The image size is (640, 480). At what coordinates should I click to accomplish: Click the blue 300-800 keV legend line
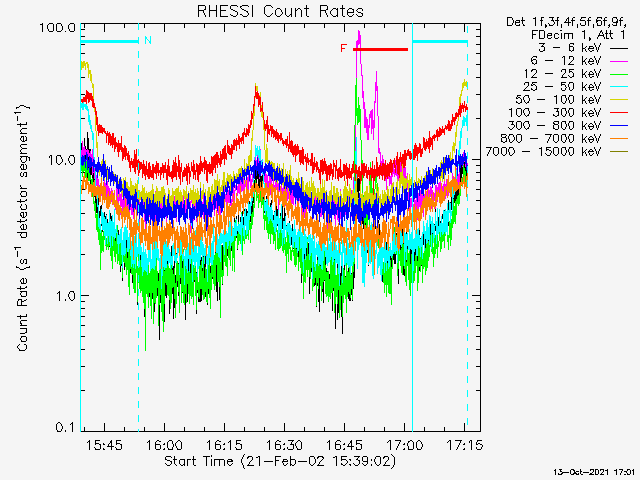pos(619,126)
